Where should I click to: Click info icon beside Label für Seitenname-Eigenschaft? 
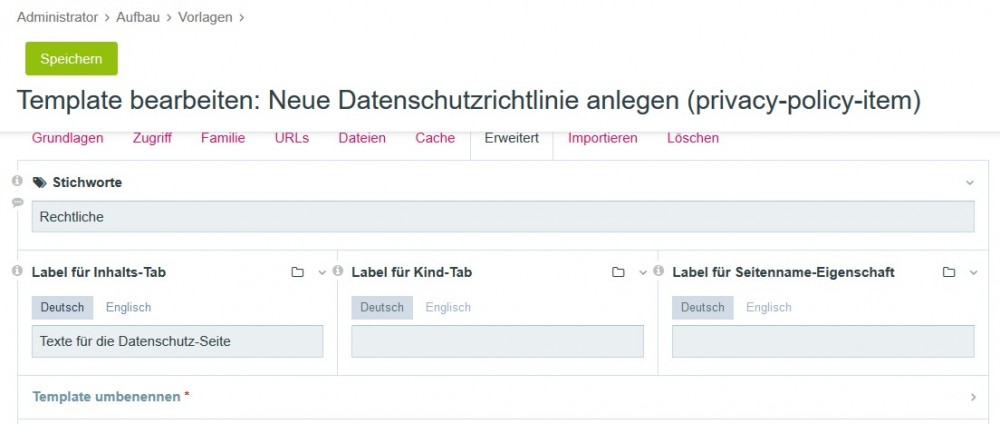659,271
